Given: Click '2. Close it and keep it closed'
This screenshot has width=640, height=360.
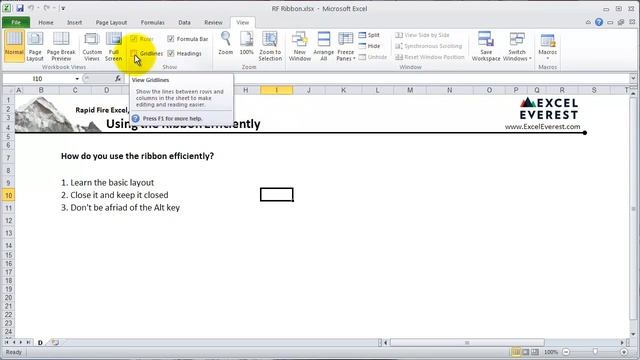Looking at the screenshot, I should [114, 195].
